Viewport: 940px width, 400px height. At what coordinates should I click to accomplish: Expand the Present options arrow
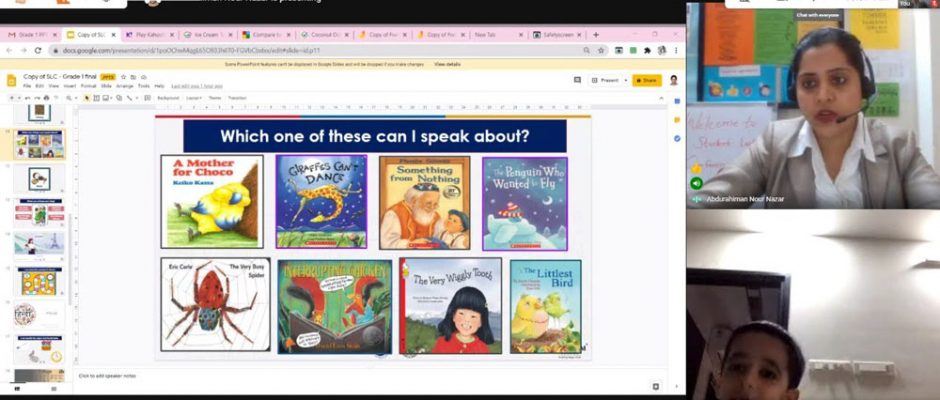pos(625,80)
